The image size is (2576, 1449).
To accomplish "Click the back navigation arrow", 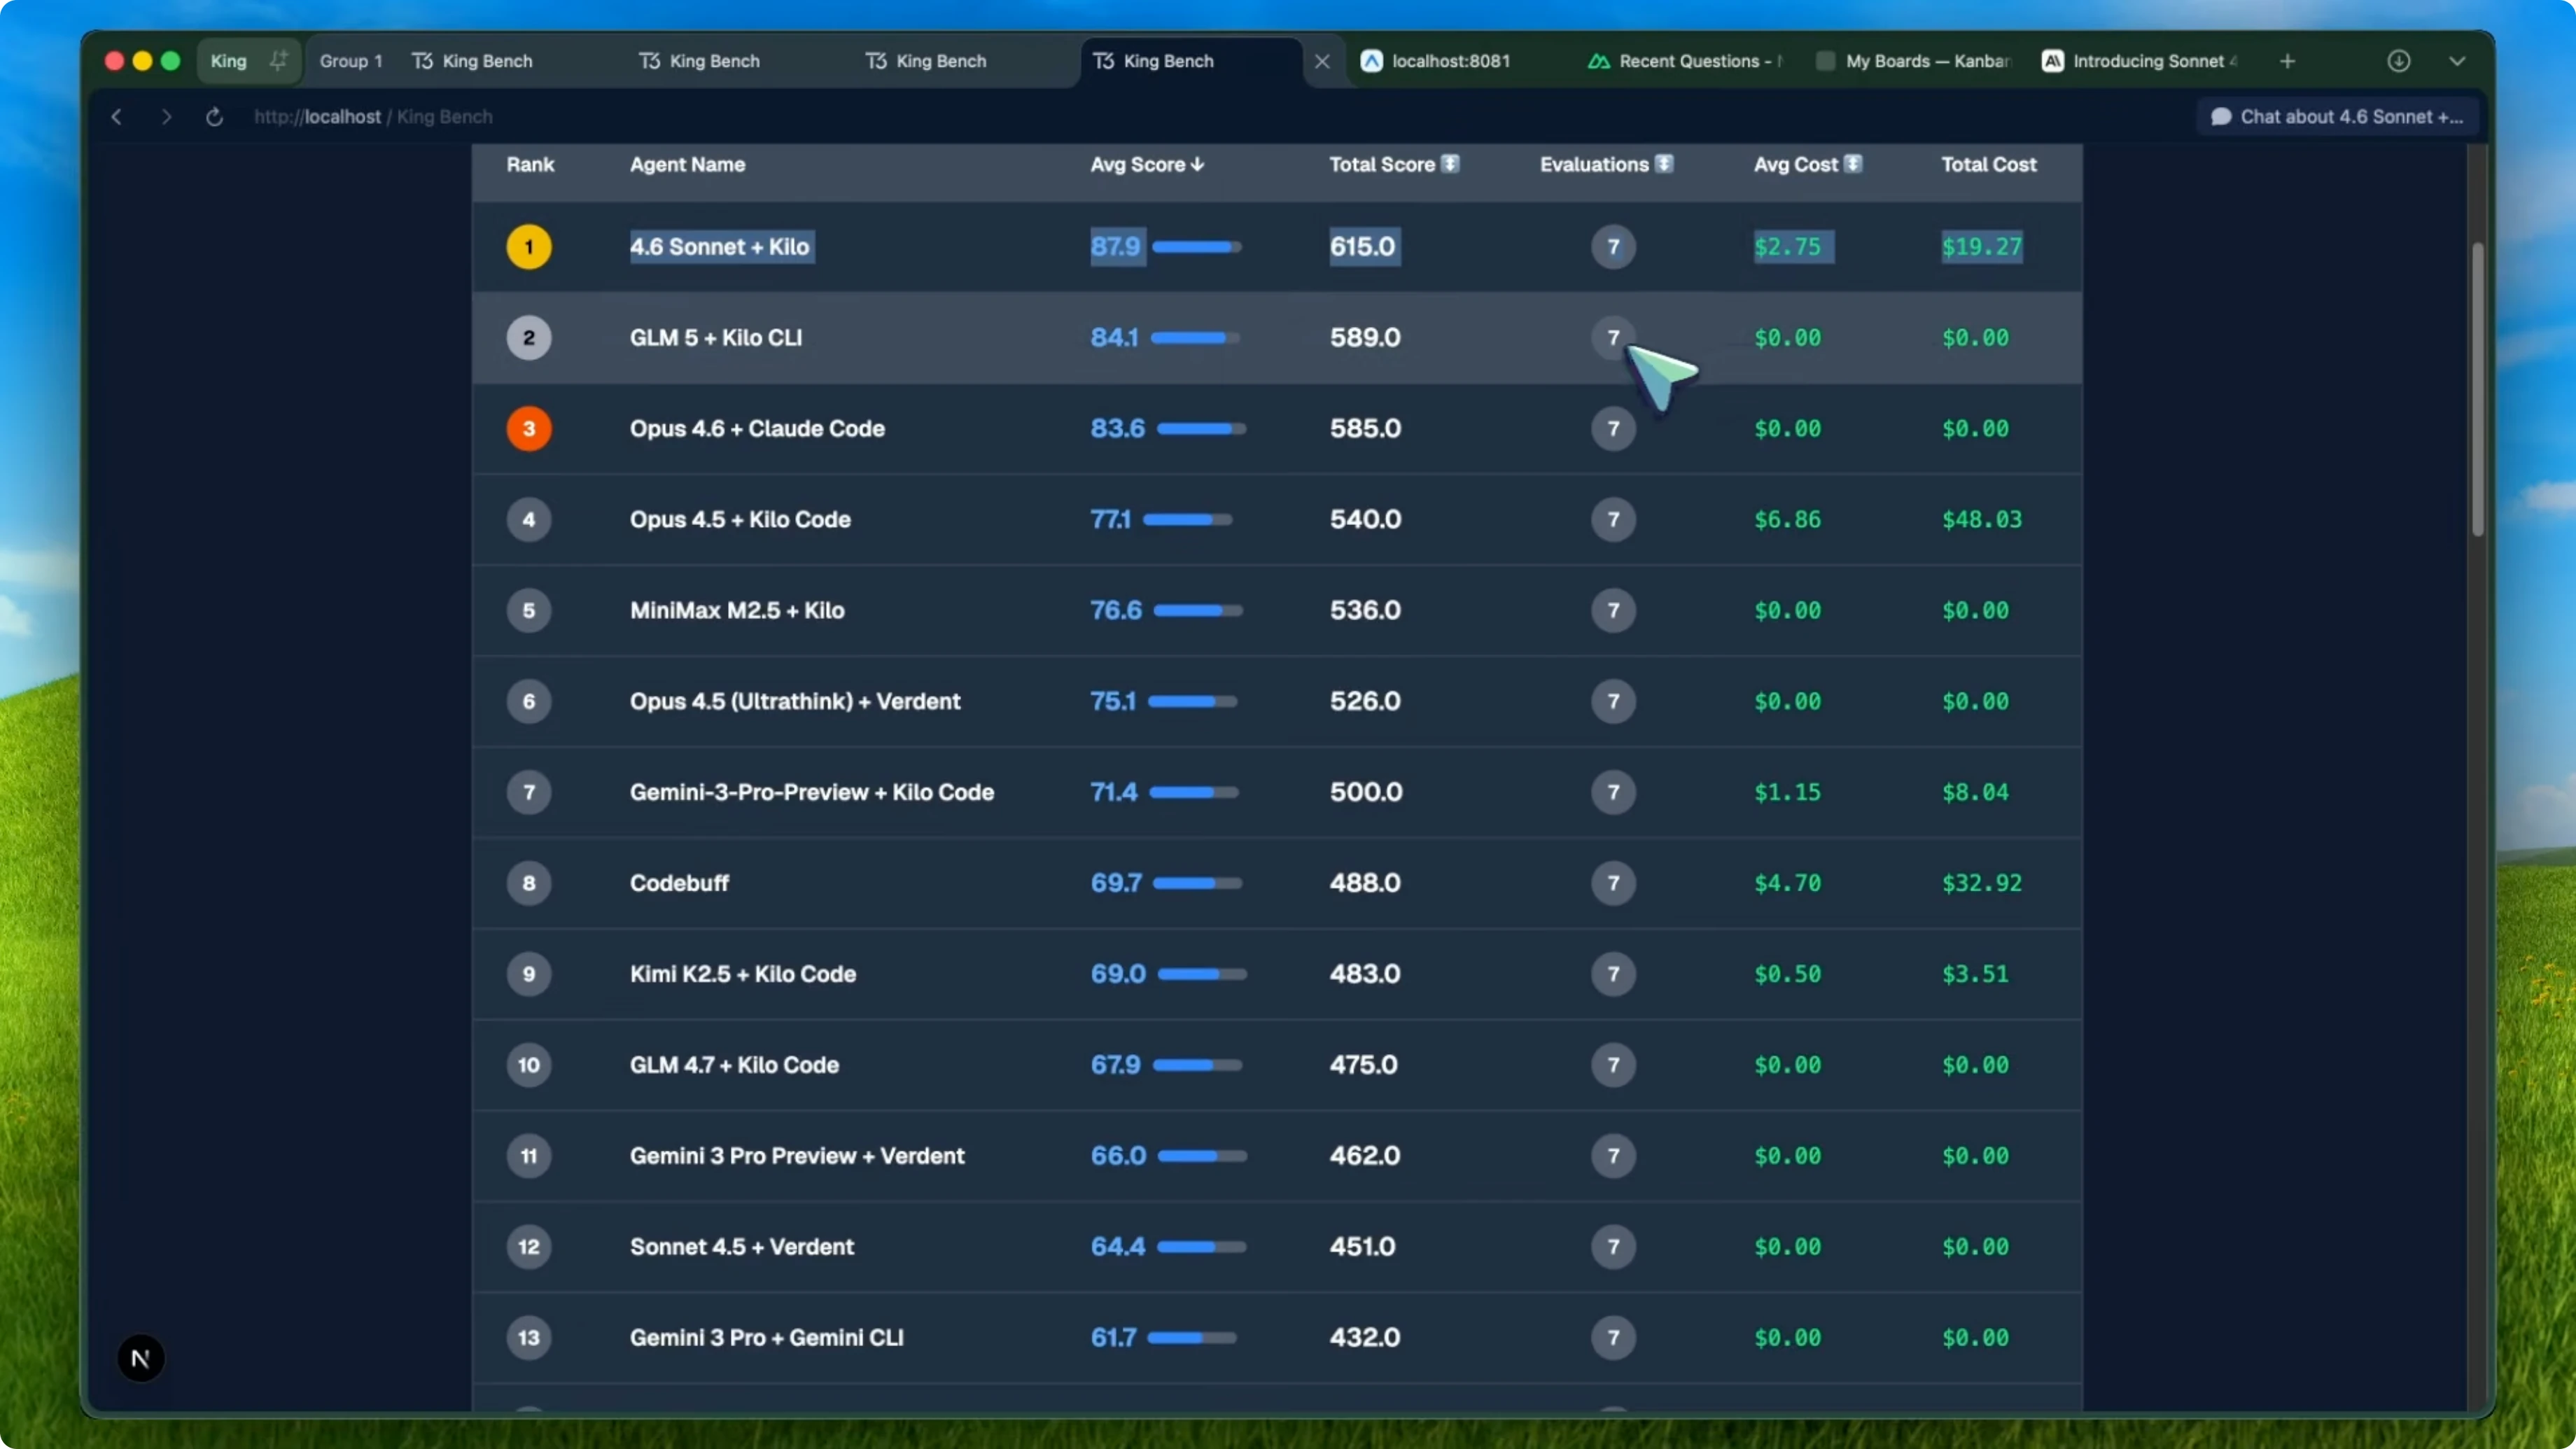I will 116,117.
